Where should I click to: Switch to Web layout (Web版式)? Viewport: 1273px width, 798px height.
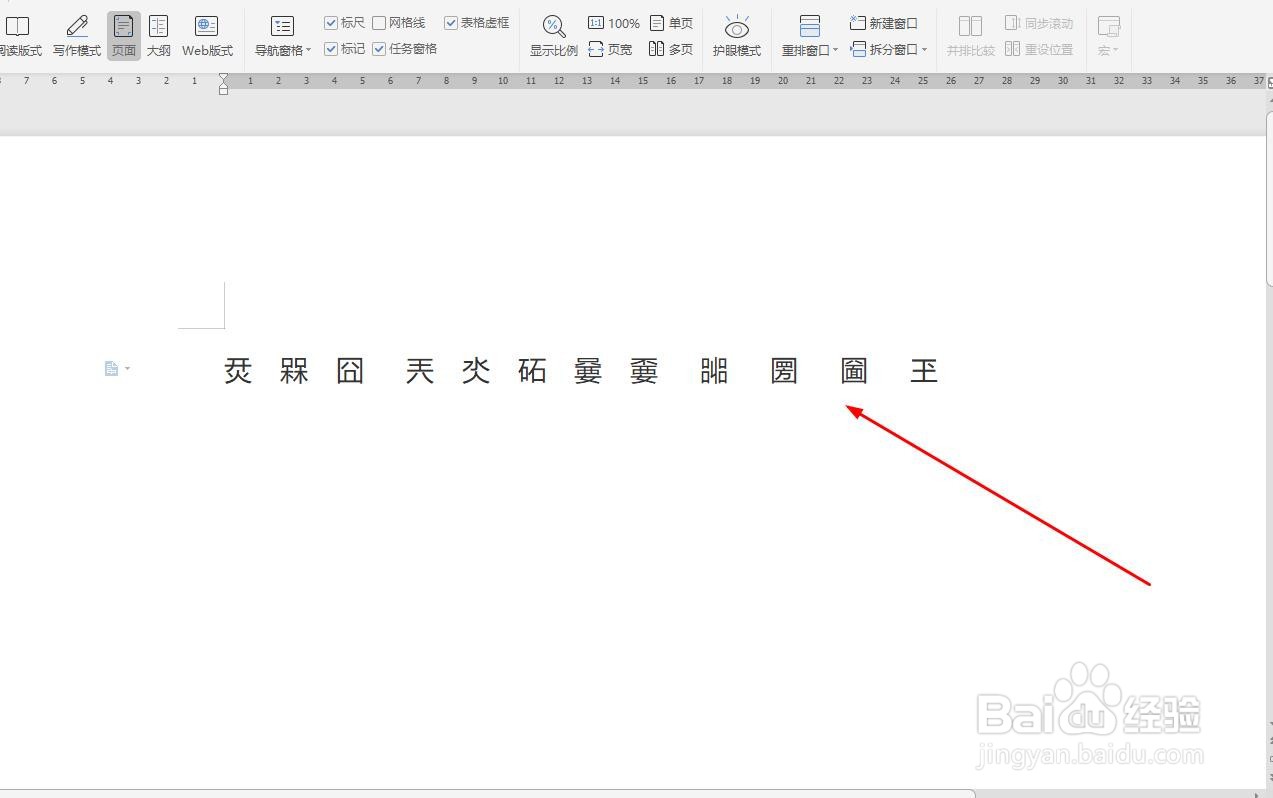(x=207, y=36)
